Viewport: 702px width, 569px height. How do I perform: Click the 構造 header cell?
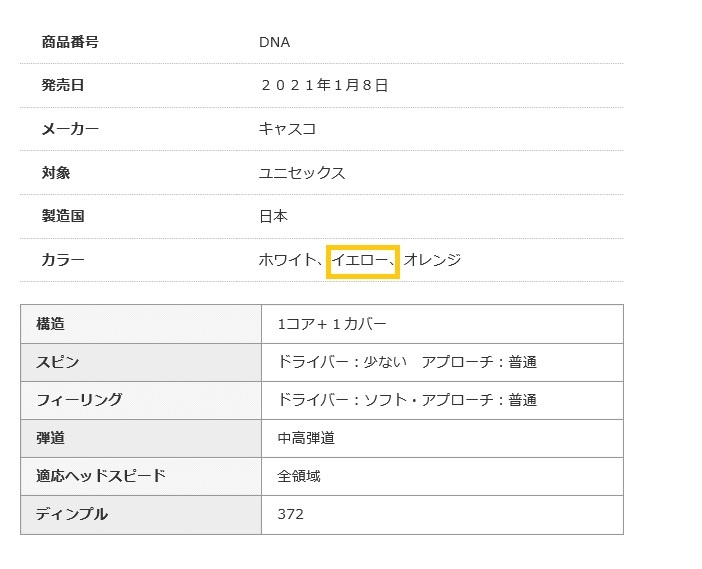[50, 324]
